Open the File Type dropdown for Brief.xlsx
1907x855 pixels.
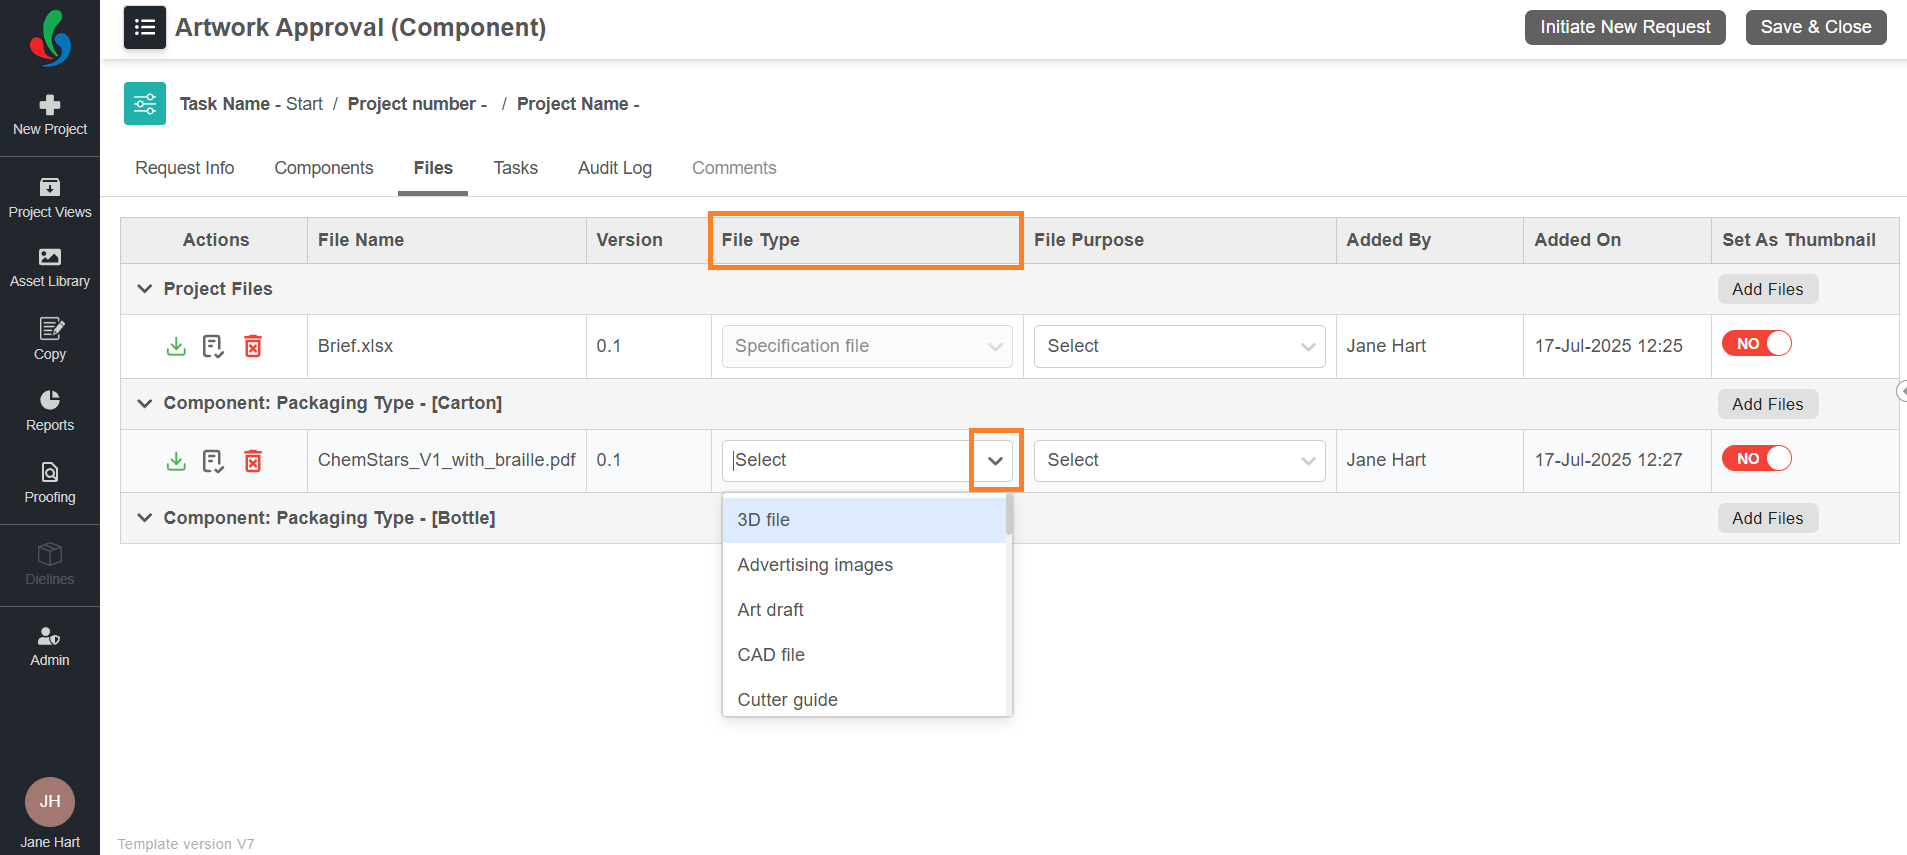[x=867, y=346]
